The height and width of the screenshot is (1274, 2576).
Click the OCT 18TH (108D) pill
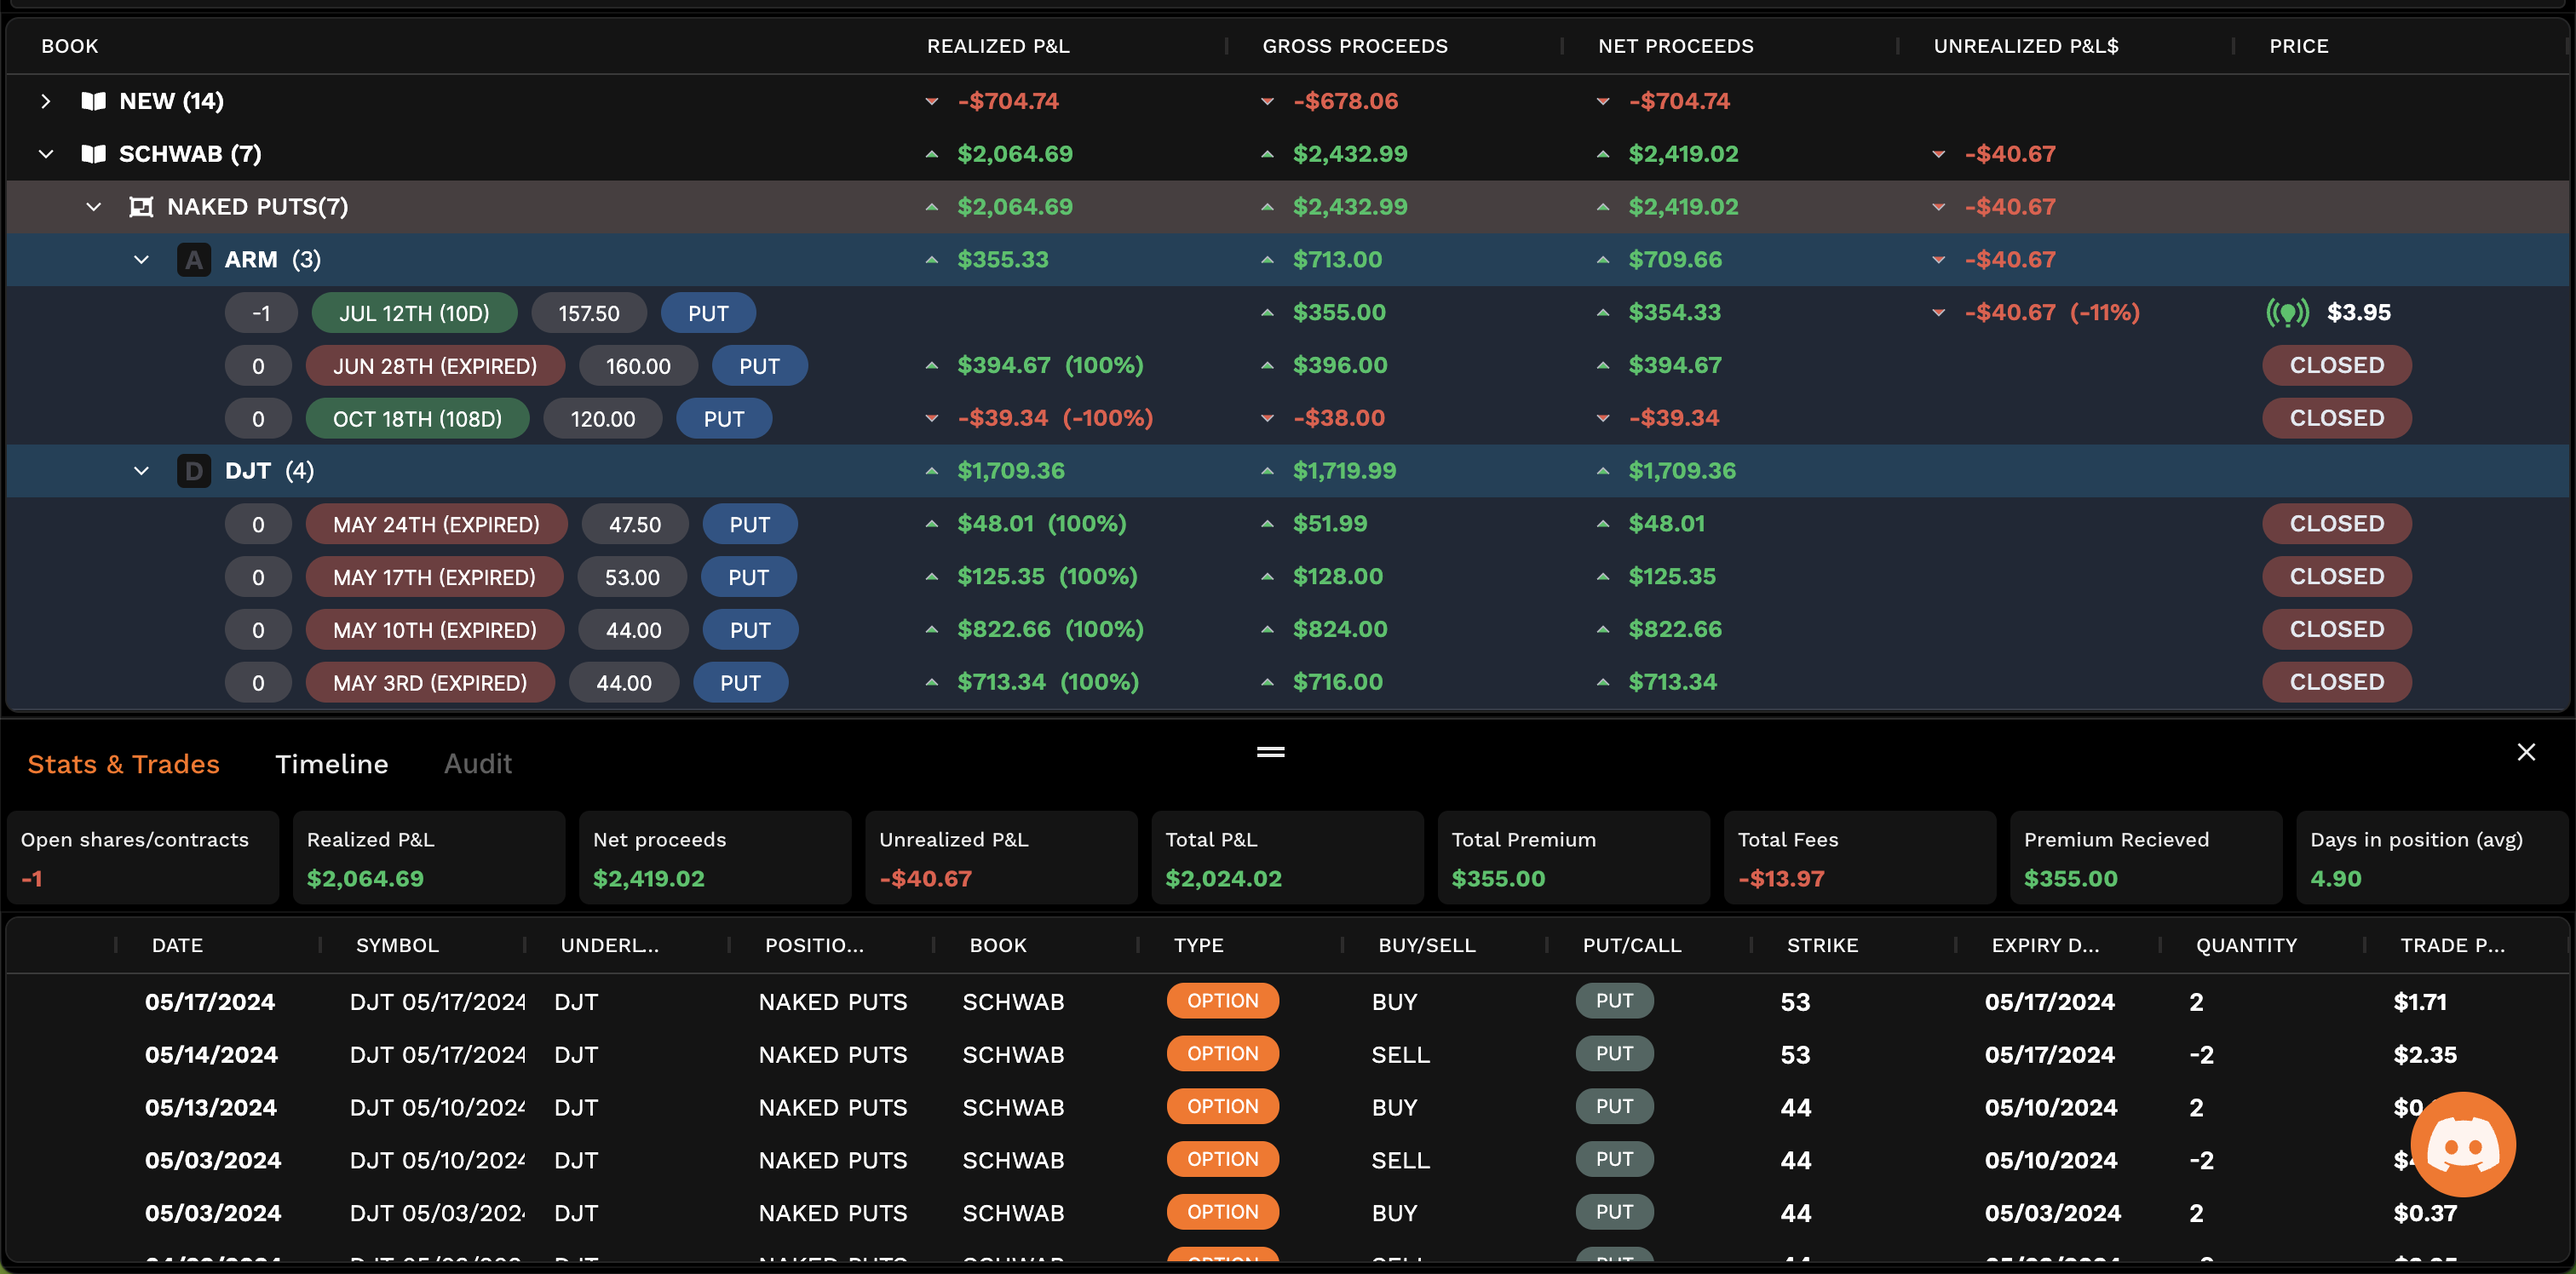point(417,419)
